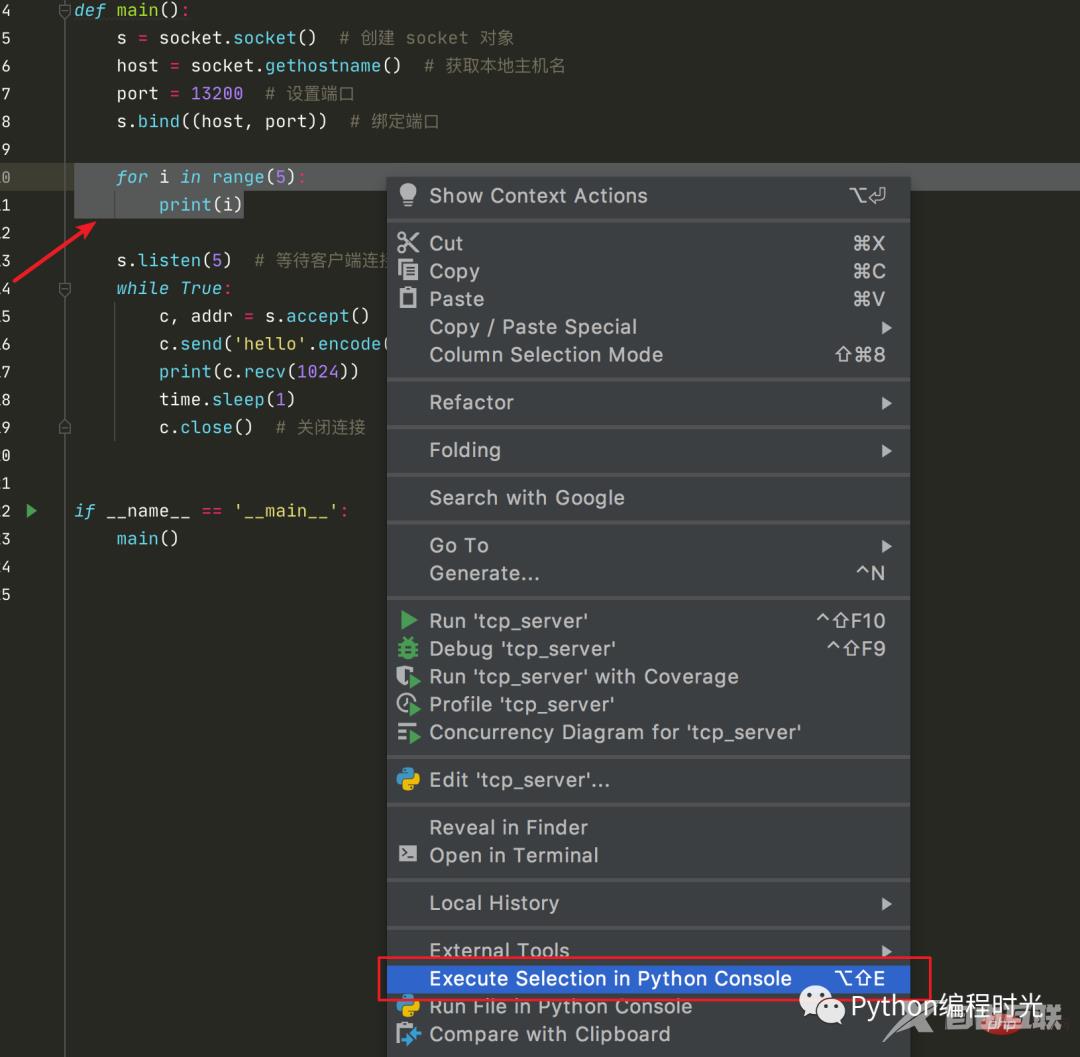Run 'tcp_server' using the green run icon
This screenshot has height=1057, width=1080.
tap(508, 620)
